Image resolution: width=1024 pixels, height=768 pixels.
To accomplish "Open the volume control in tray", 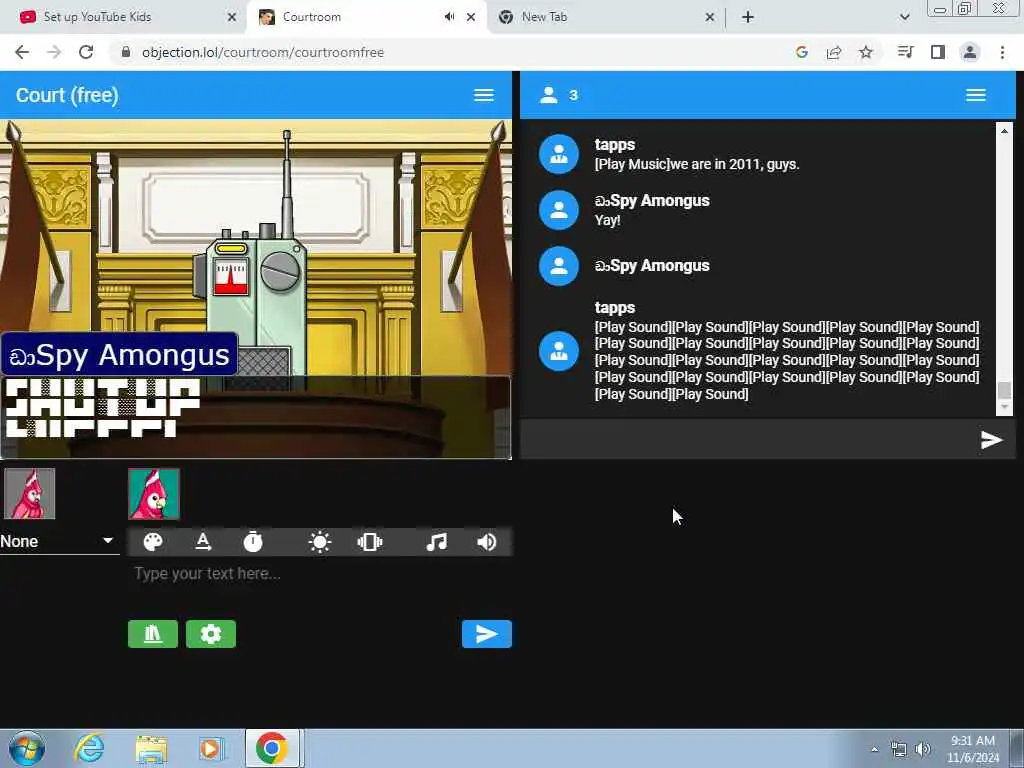I will coord(923,749).
